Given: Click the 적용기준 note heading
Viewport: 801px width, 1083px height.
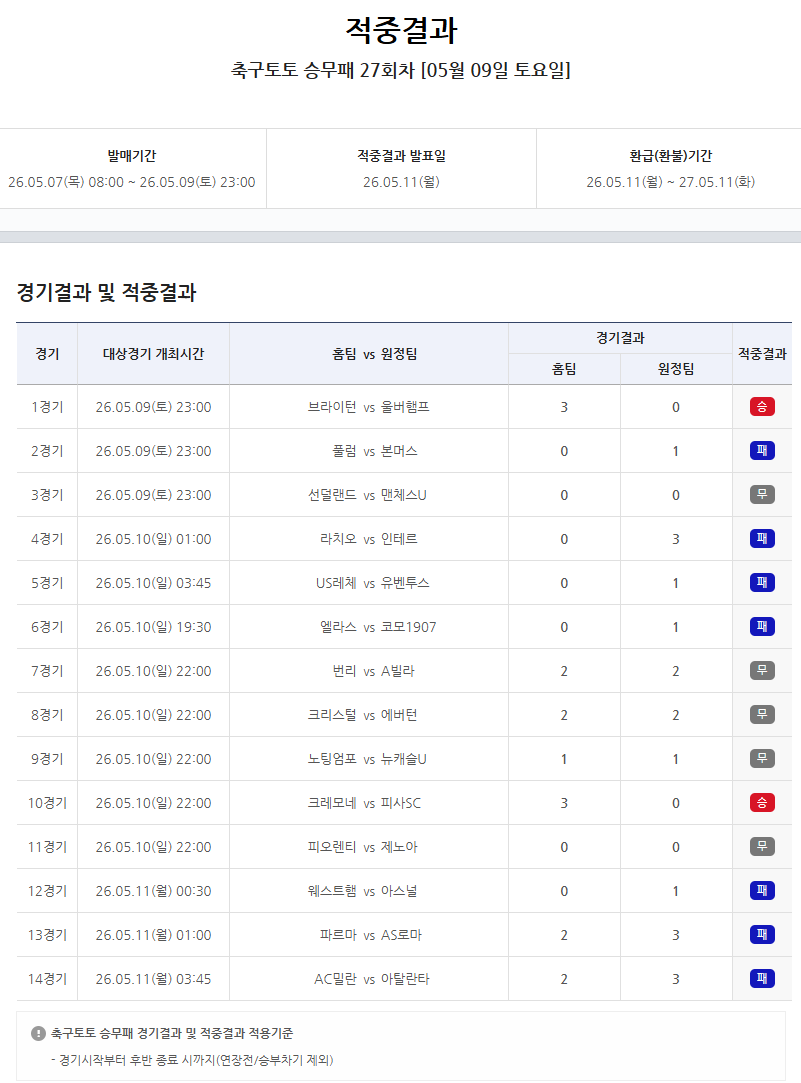Looking at the screenshot, I should click(172, 1033).
